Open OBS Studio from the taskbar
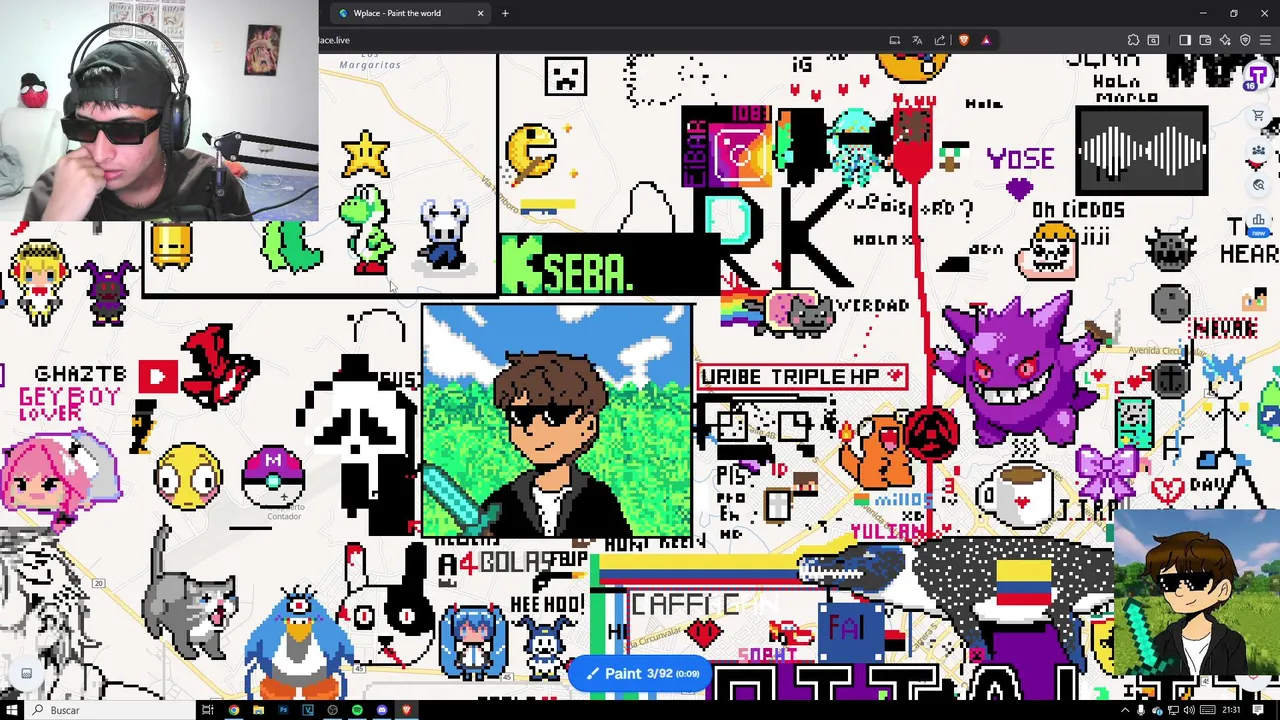The width and height of the screenshot is (1280, 720). (x=332, y=710)
